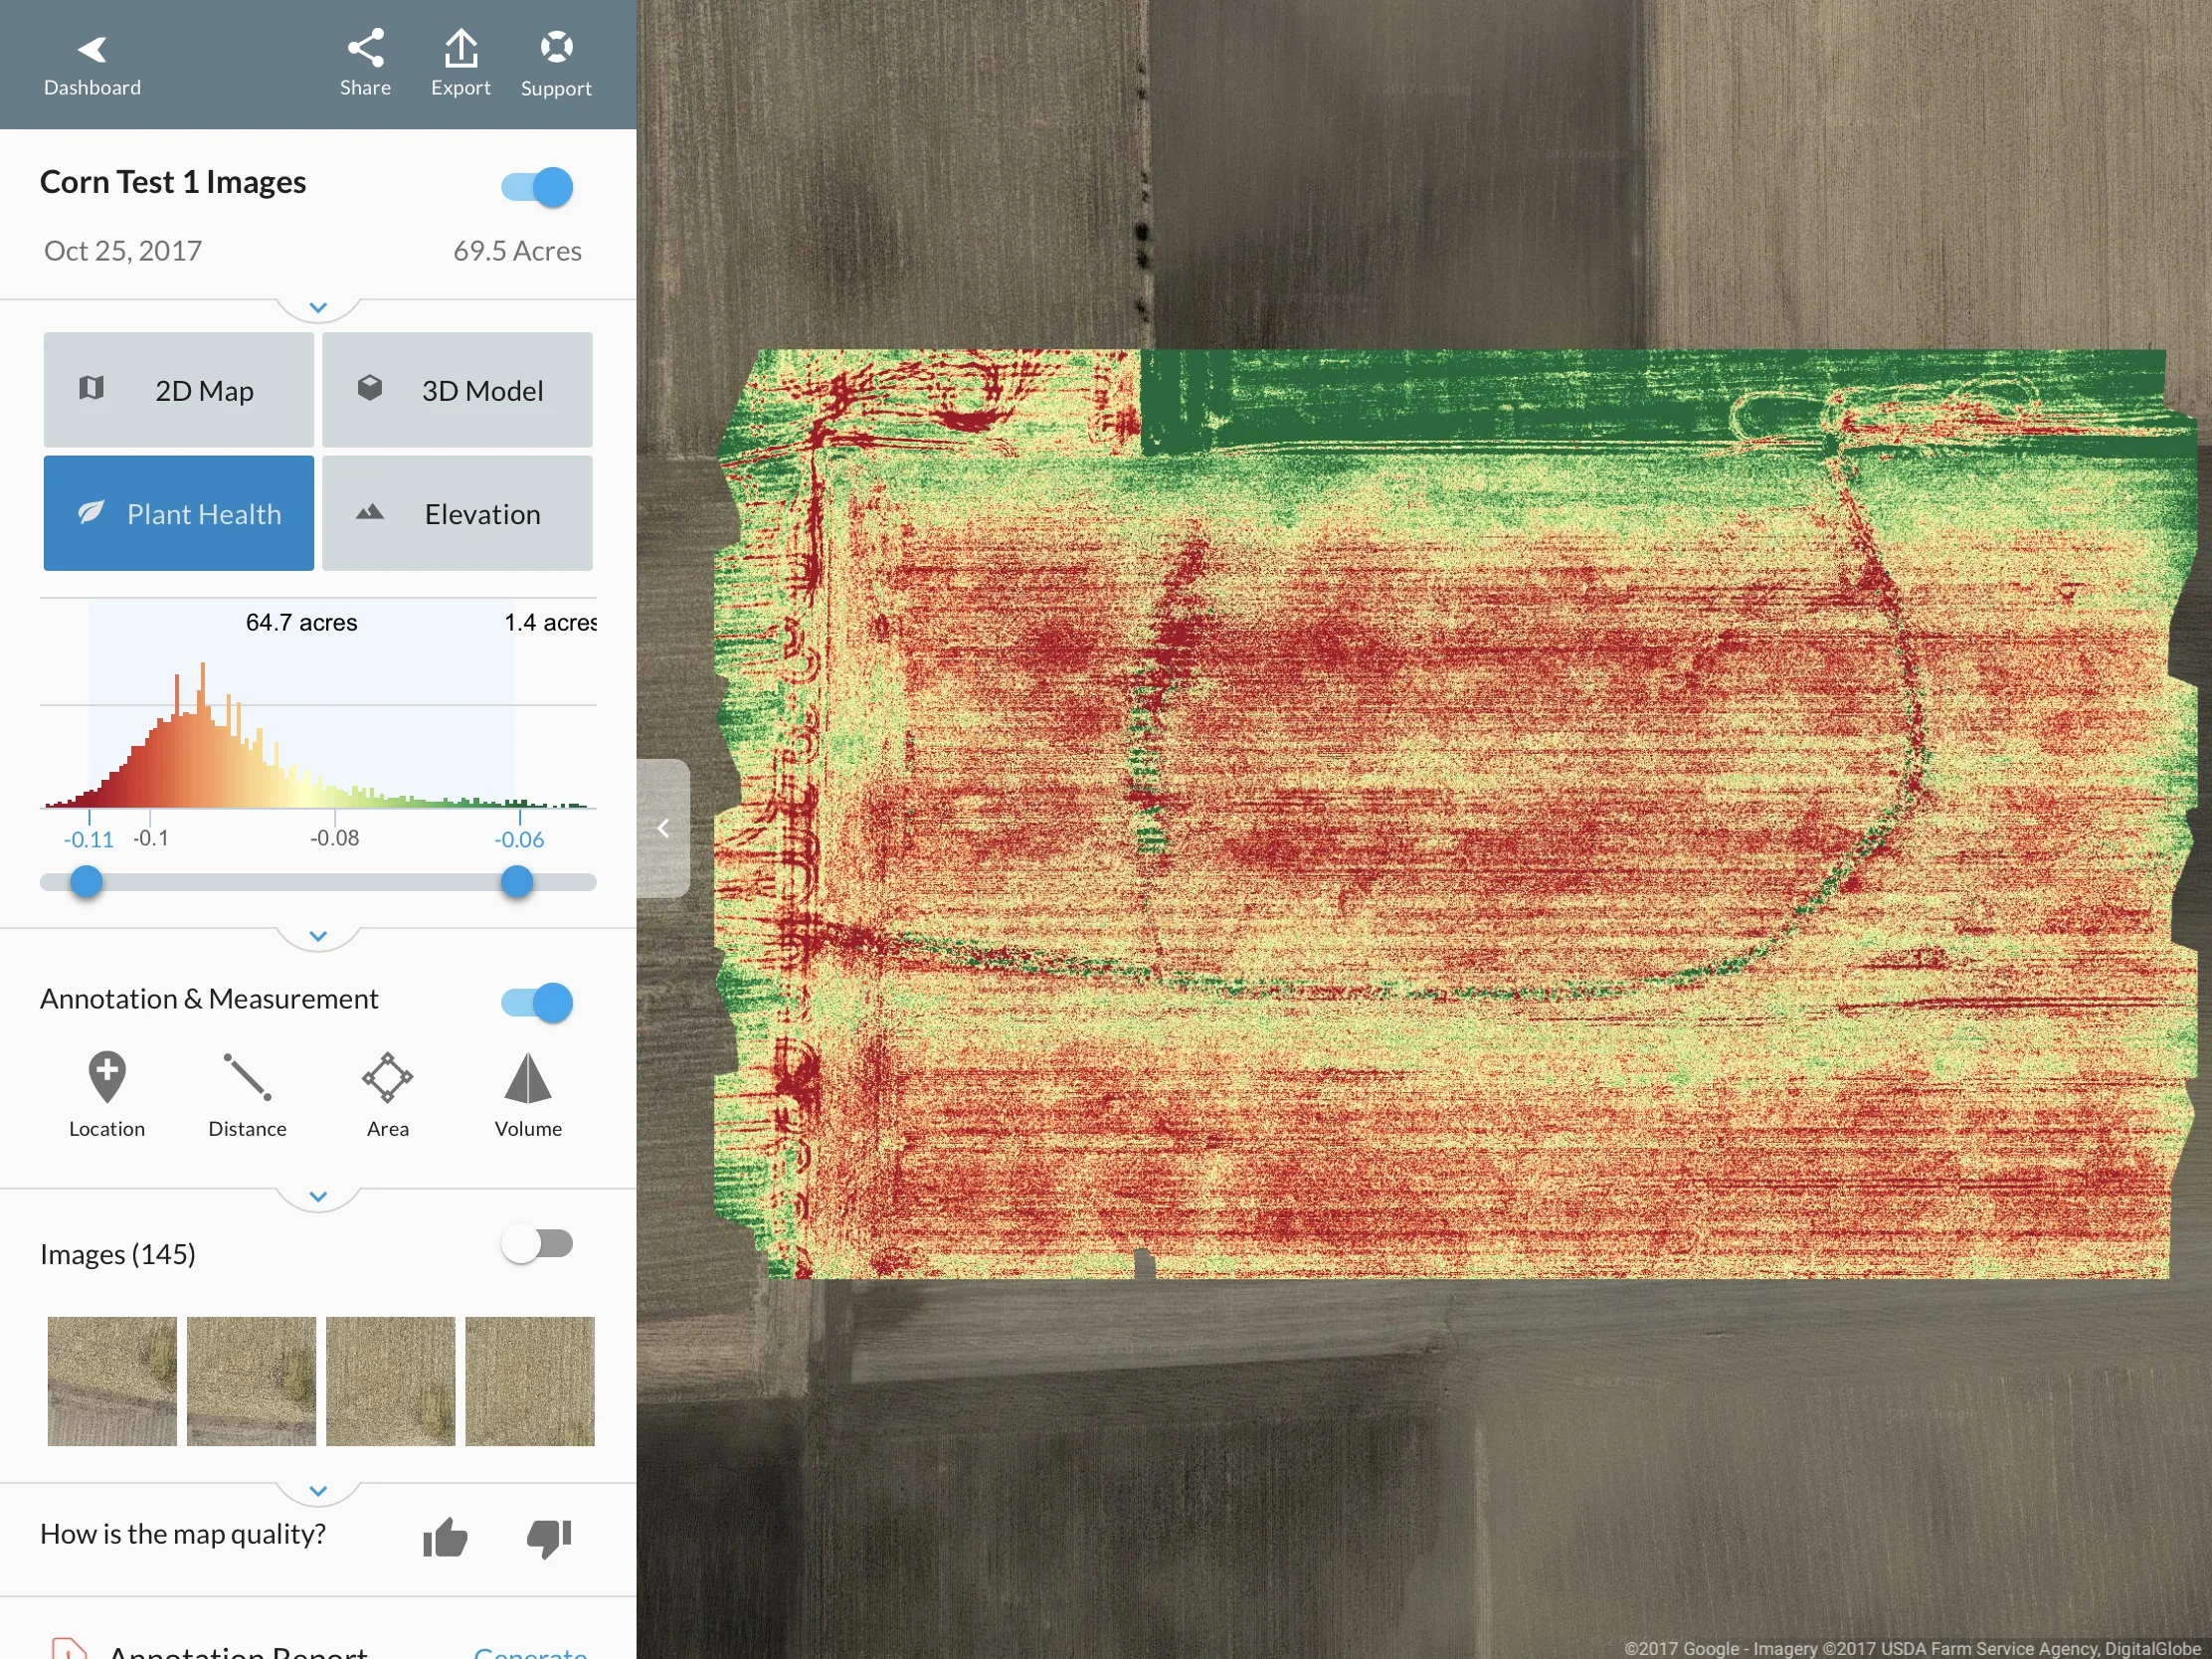Give thumbs down for map quality
The width and height of the screenshot is (2212, 1659).
click(x=549, y=1538)
